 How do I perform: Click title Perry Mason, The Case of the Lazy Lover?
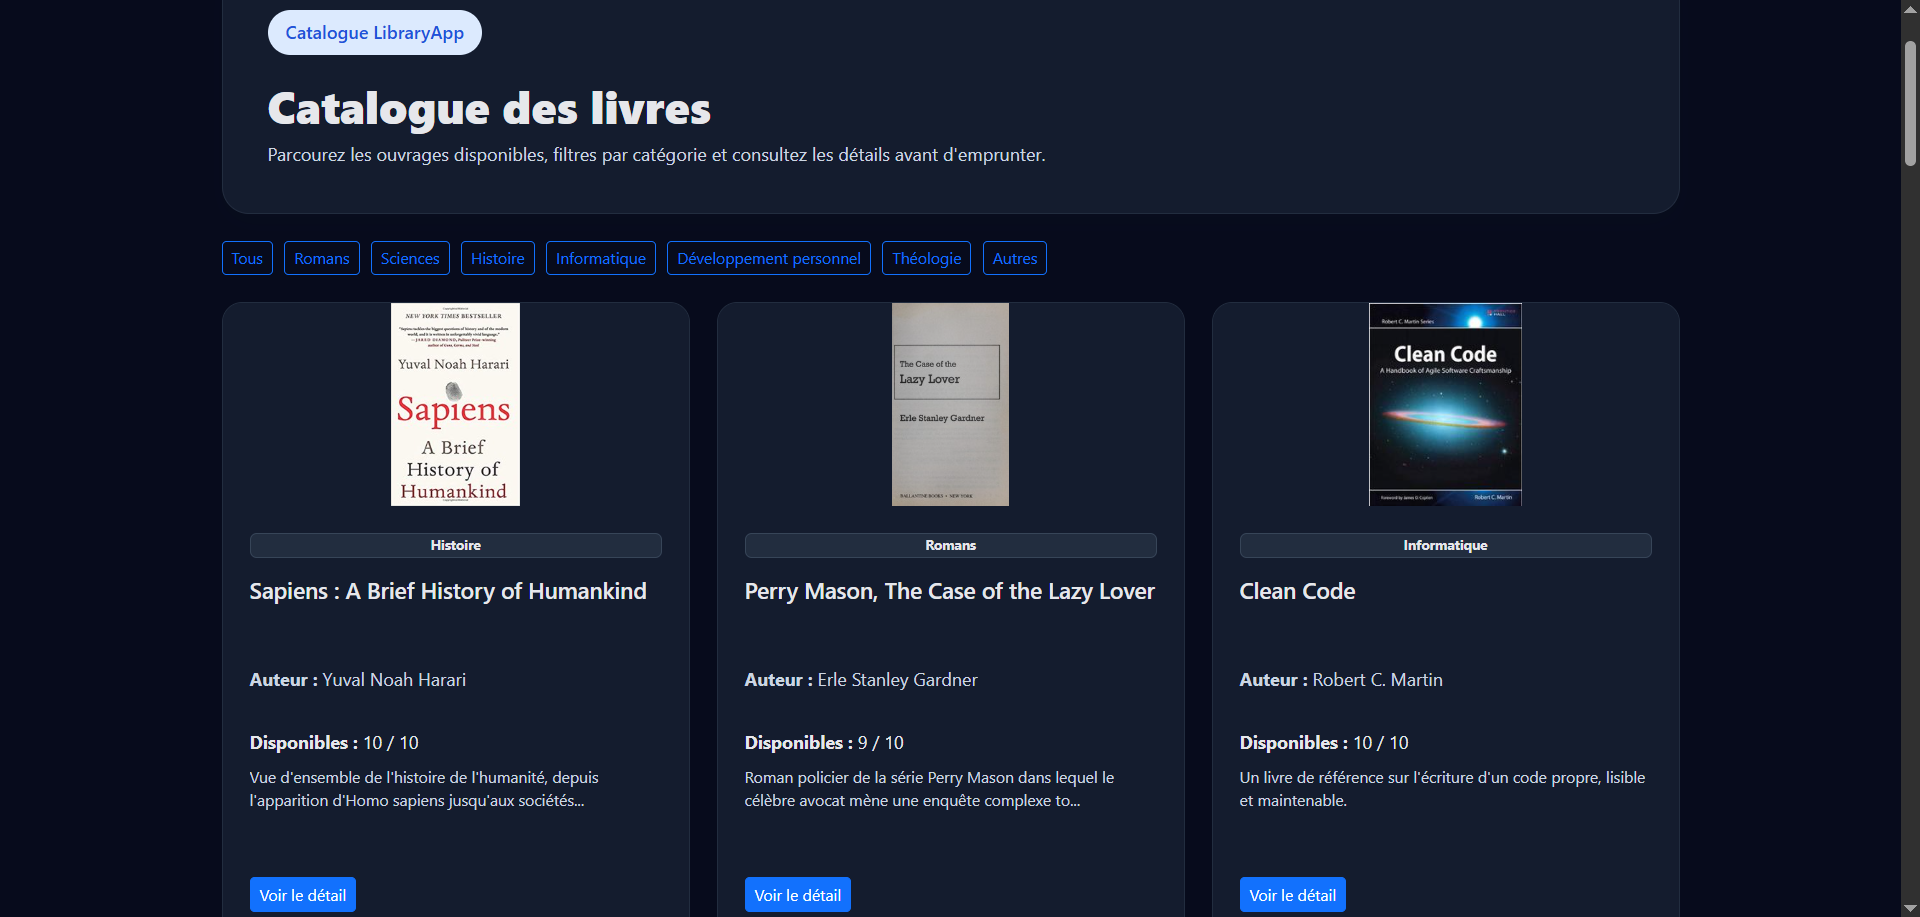pyautogui.click(x=950, y=591)
